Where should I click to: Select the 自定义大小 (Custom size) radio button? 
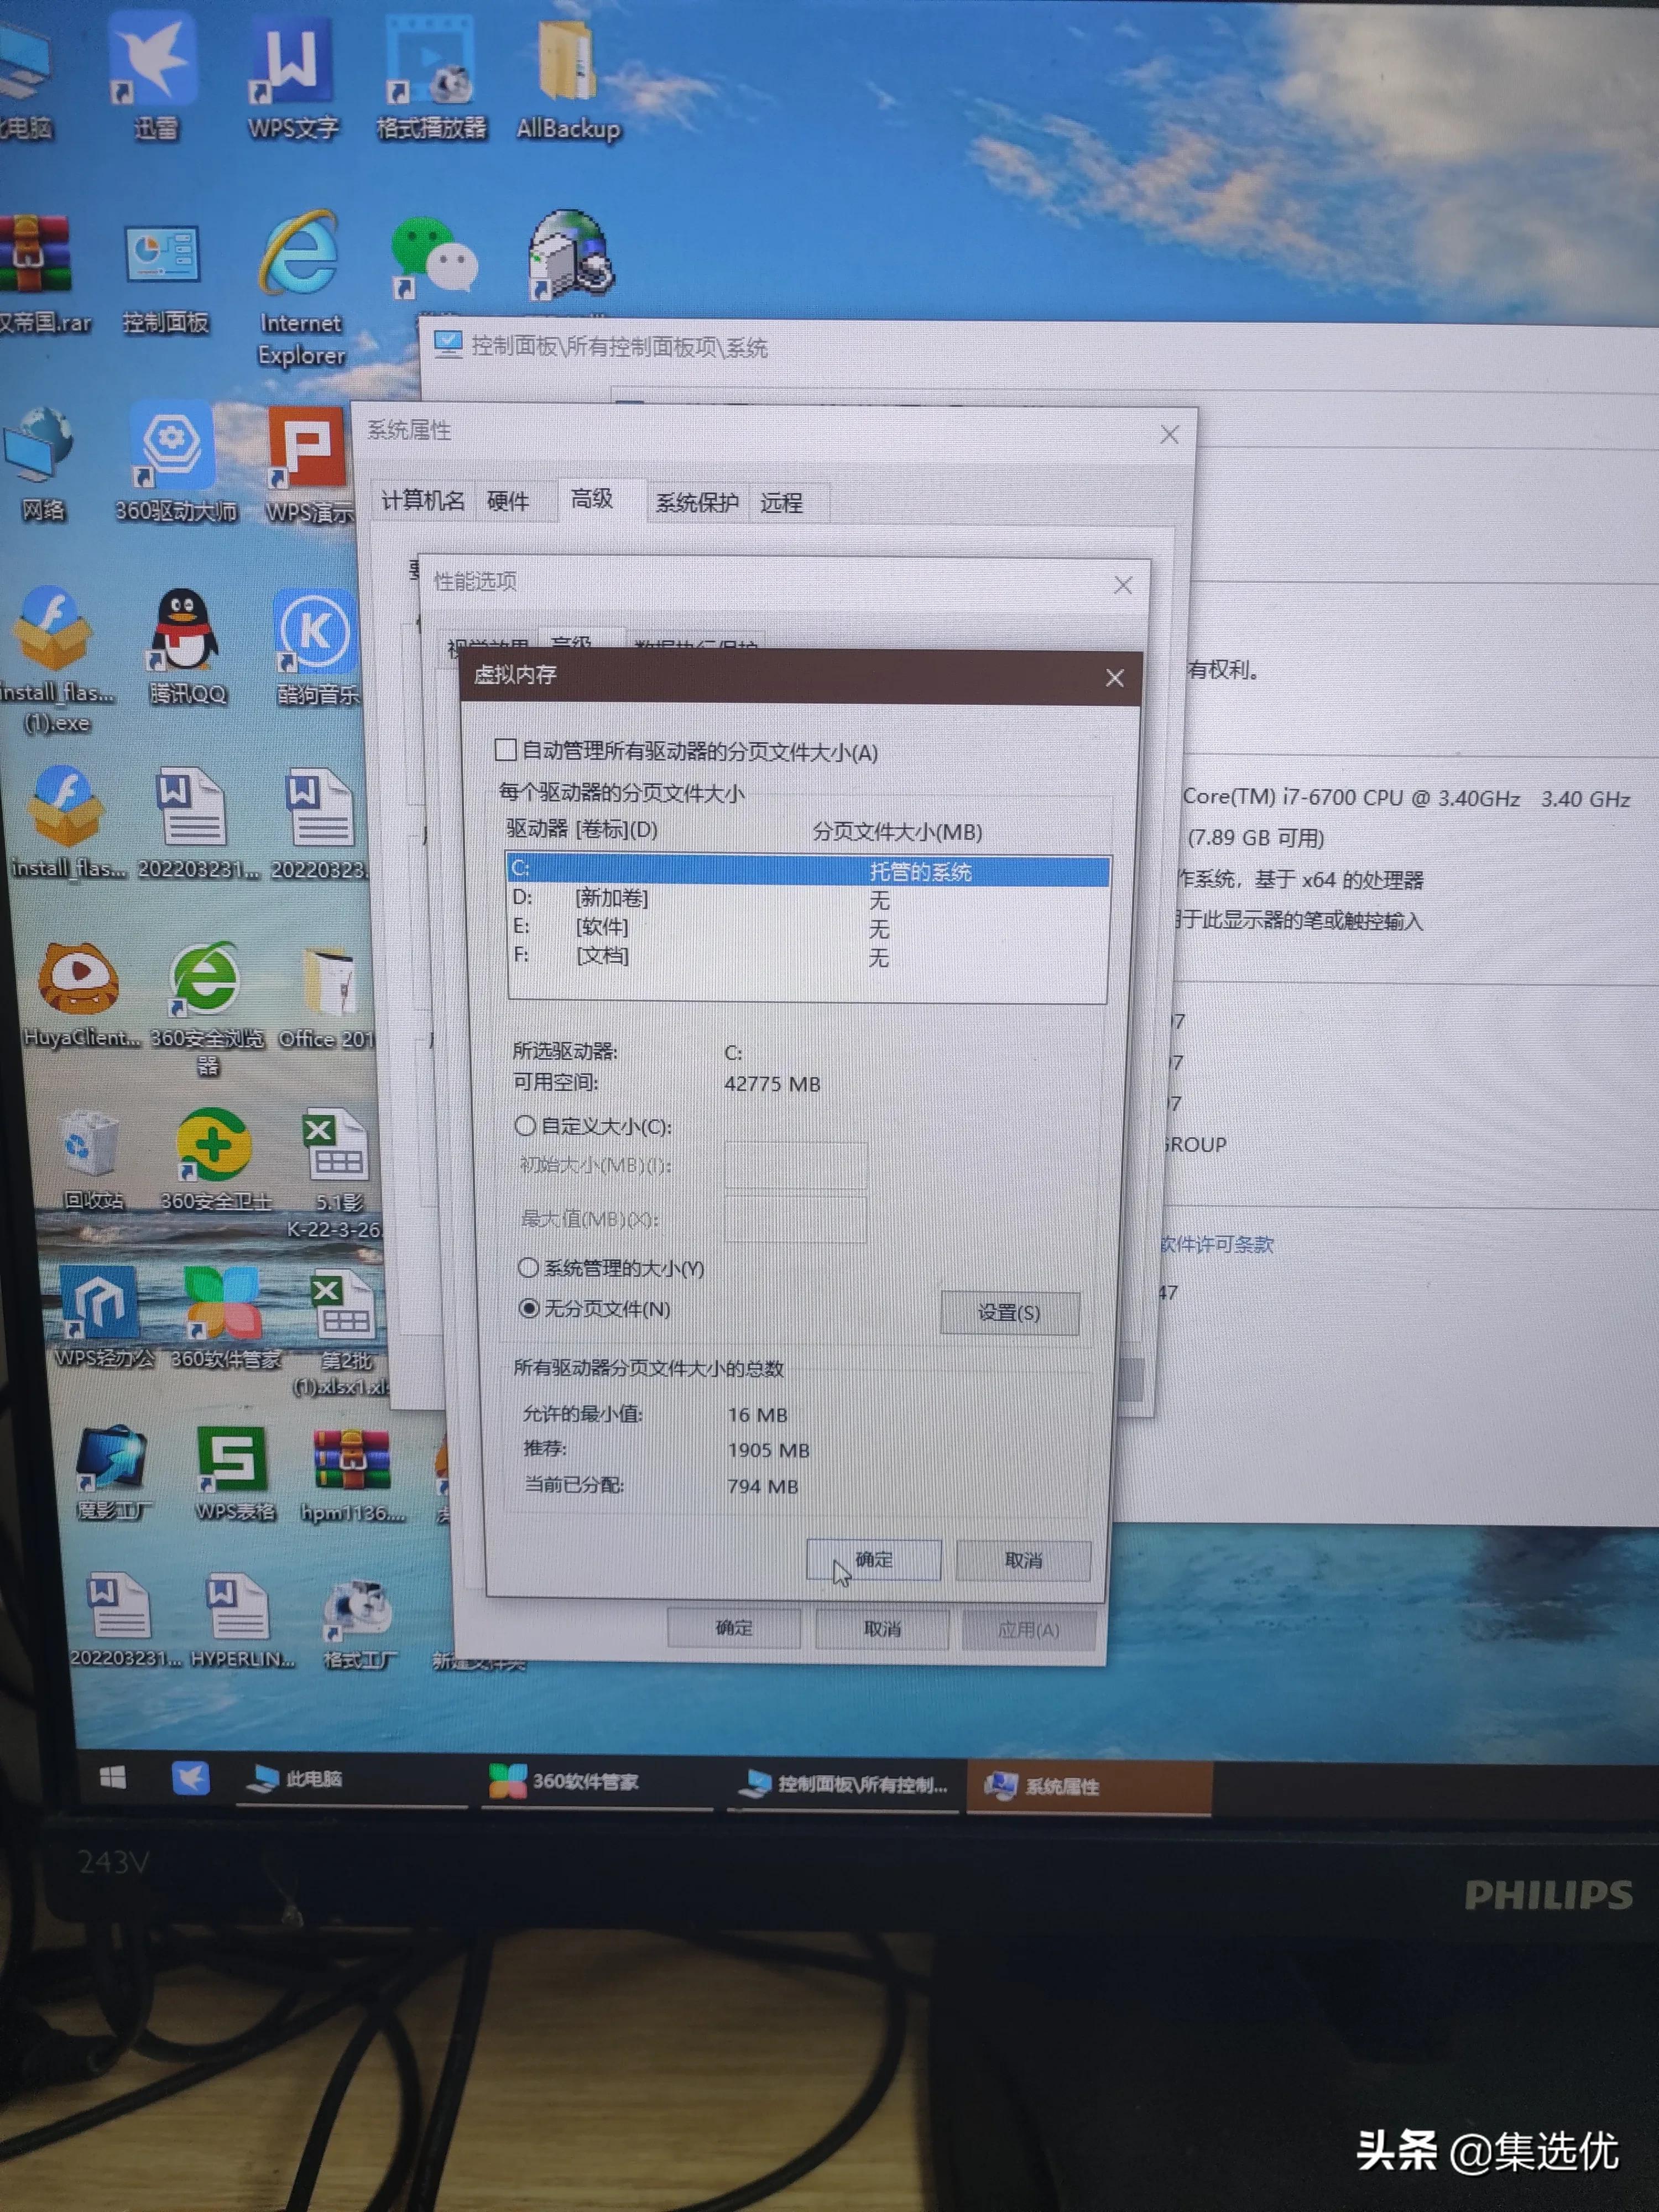pos(527,1125)
